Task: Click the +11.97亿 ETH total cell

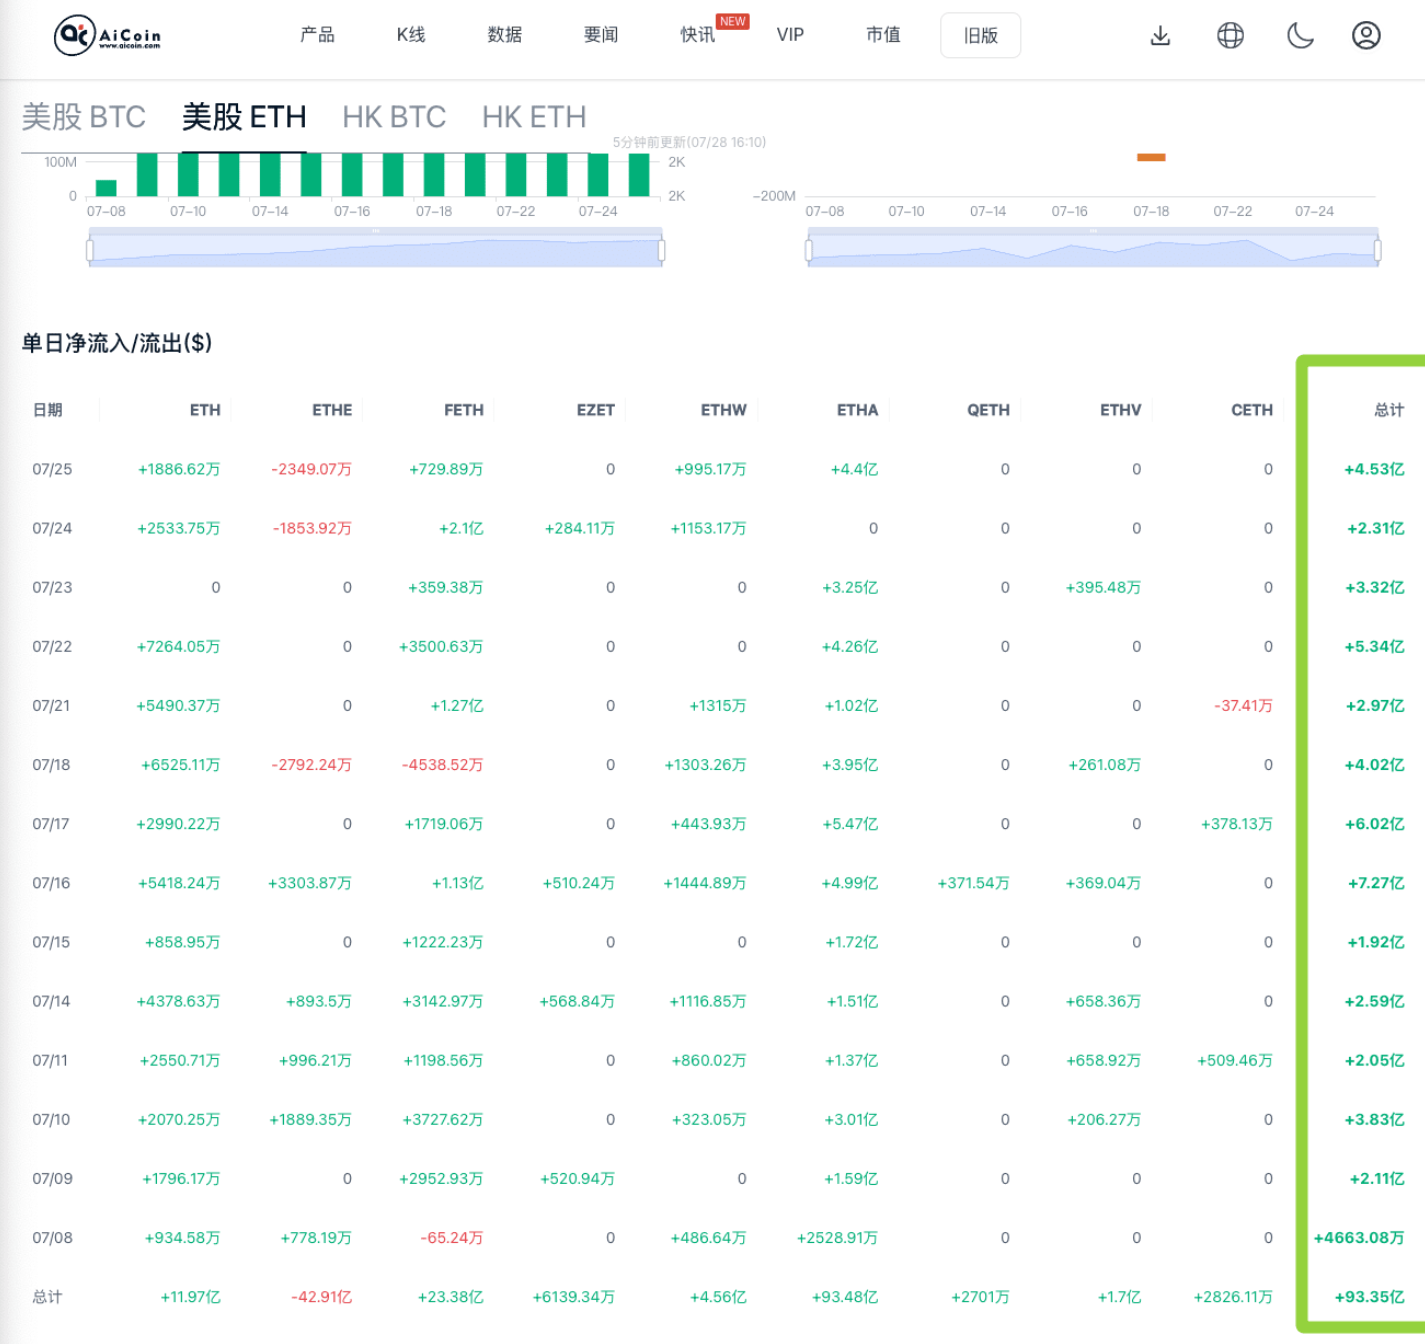Action: click(190, 1297)
